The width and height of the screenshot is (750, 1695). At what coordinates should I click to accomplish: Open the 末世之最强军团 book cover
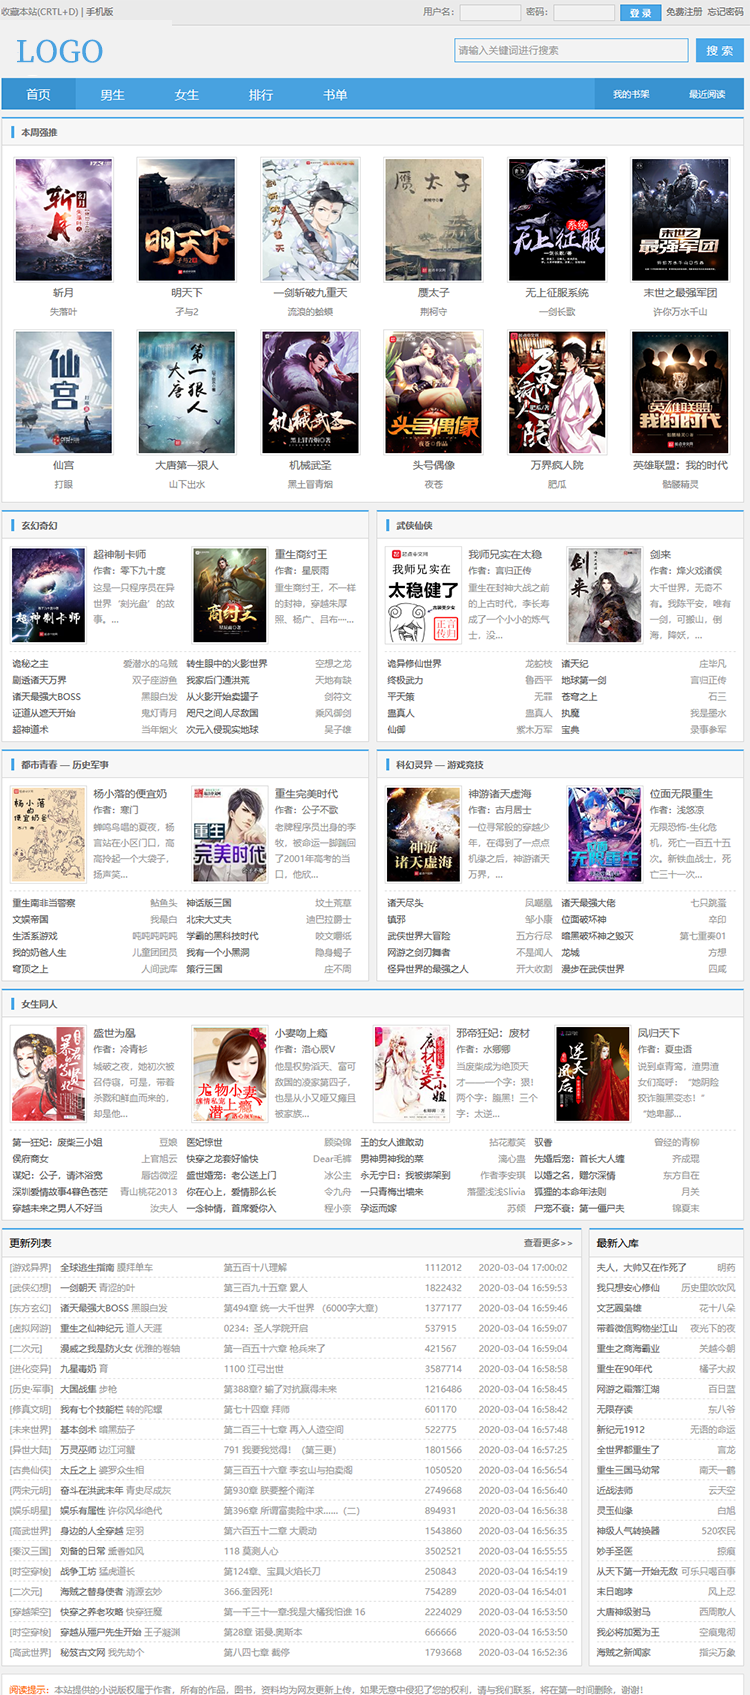click(680, 219)
